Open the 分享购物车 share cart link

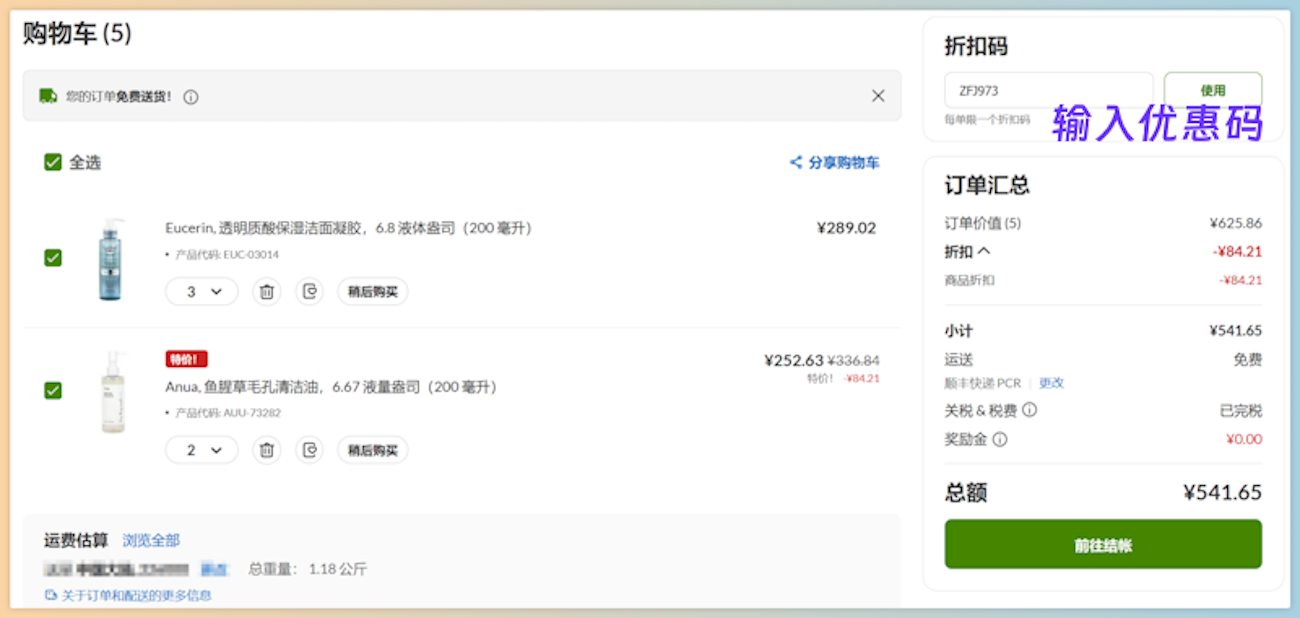click(835, 162)
